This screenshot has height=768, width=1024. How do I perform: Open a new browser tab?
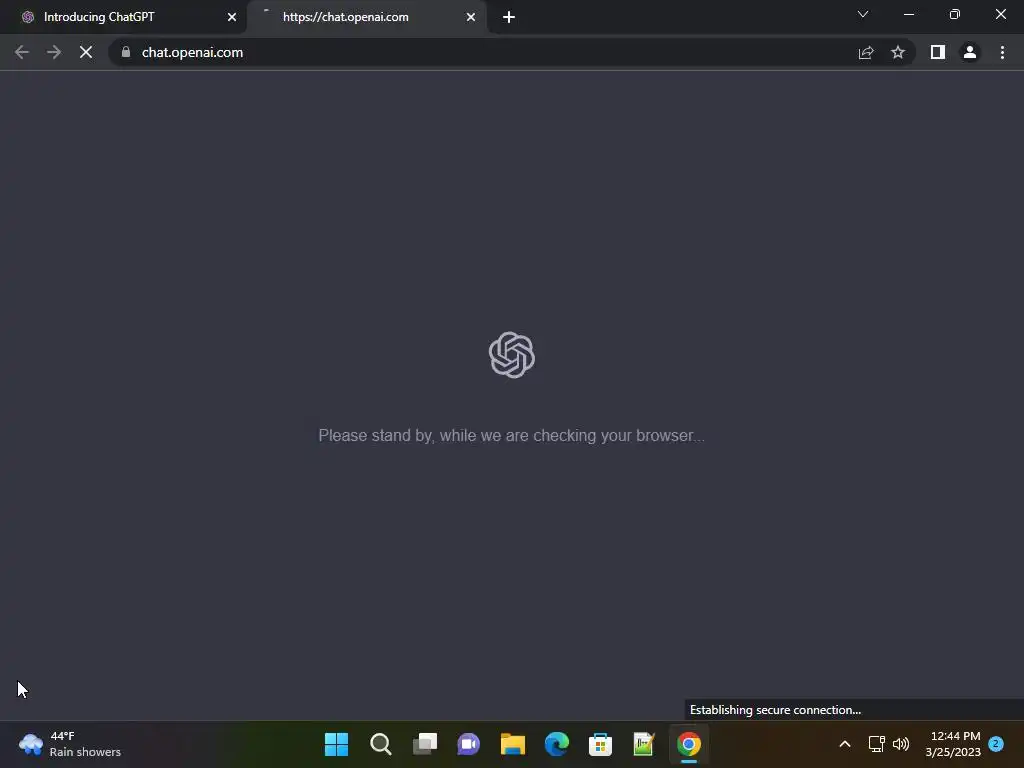tap(509, 17)
